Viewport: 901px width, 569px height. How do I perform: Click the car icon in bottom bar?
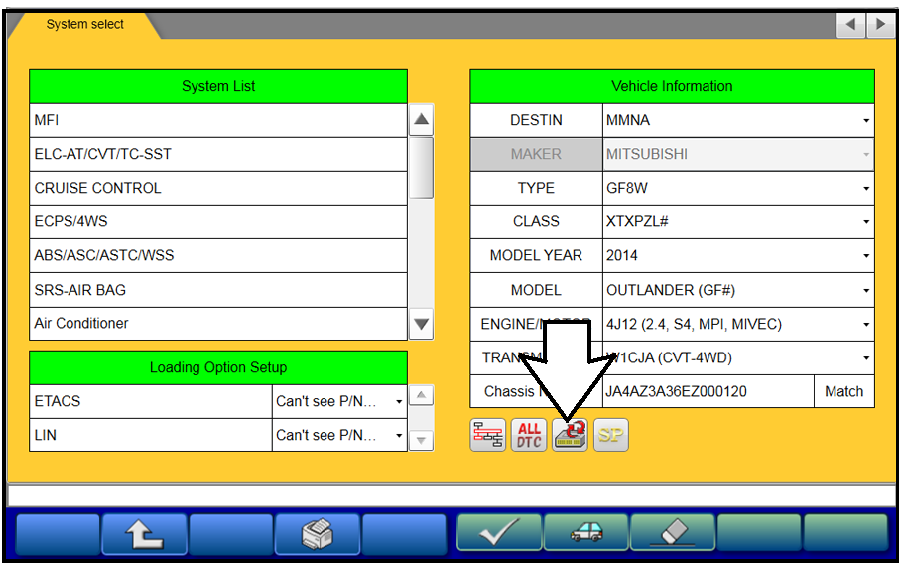[586, 533]
